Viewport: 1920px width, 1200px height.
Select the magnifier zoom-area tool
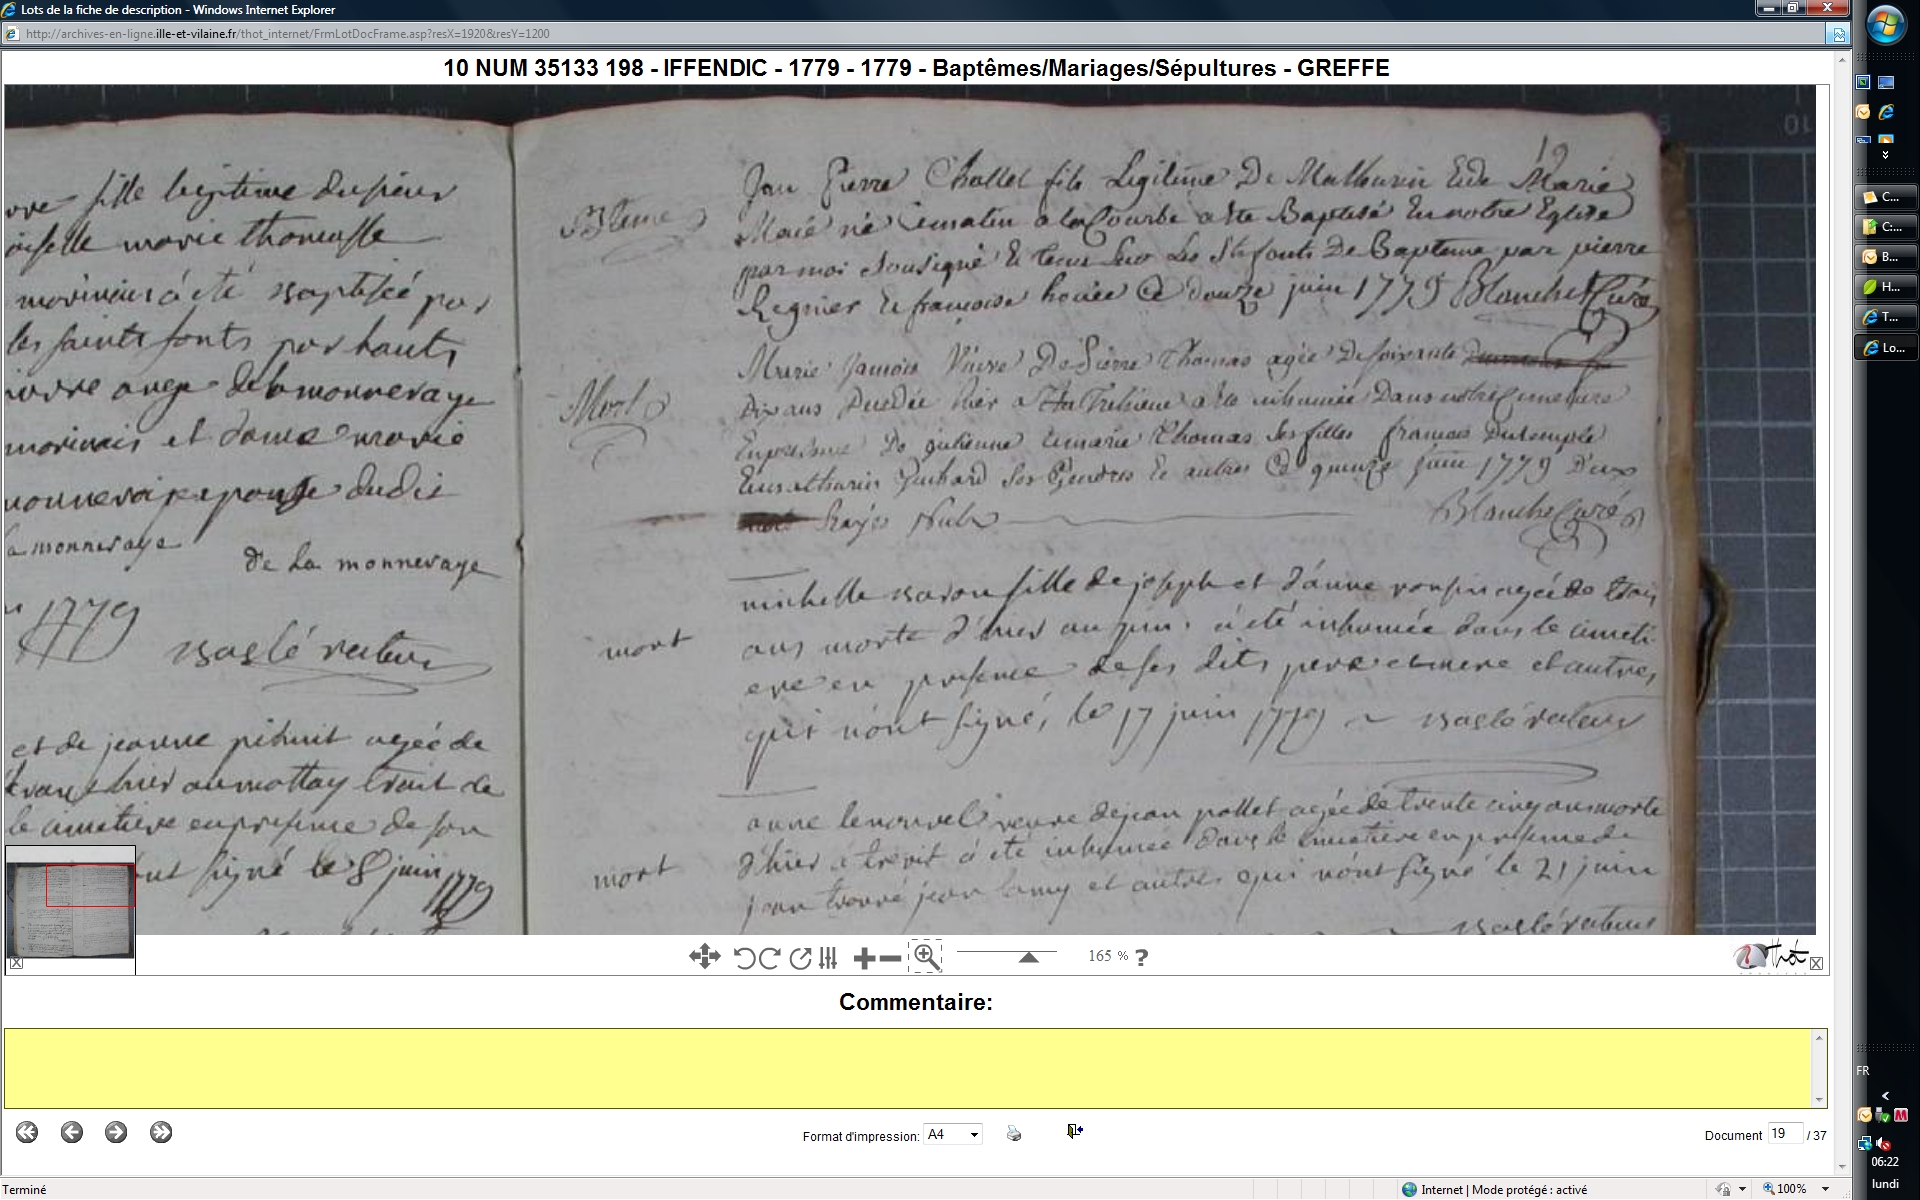click(x=926, y=957)
